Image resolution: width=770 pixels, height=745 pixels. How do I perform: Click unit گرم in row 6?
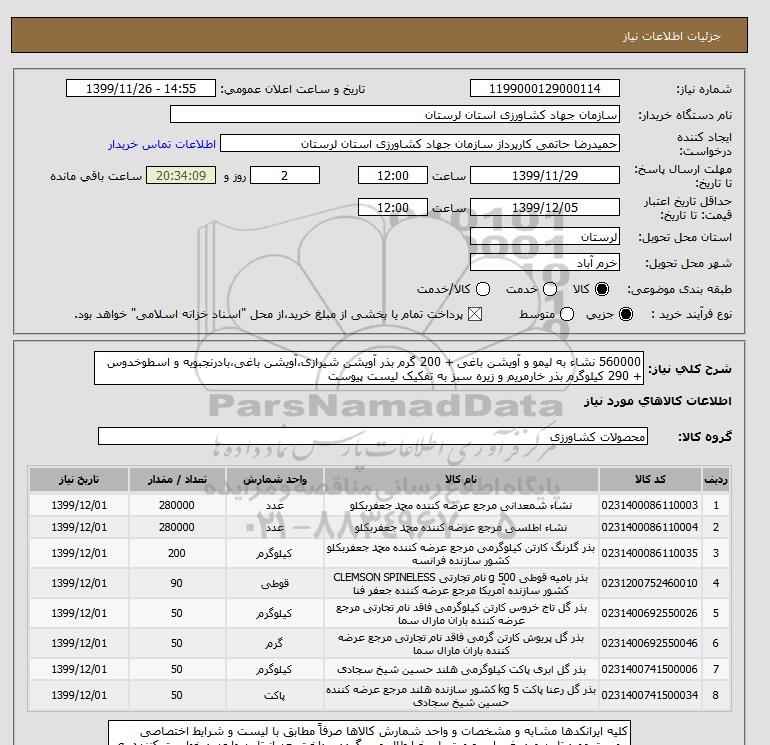[x=275, y=643]
